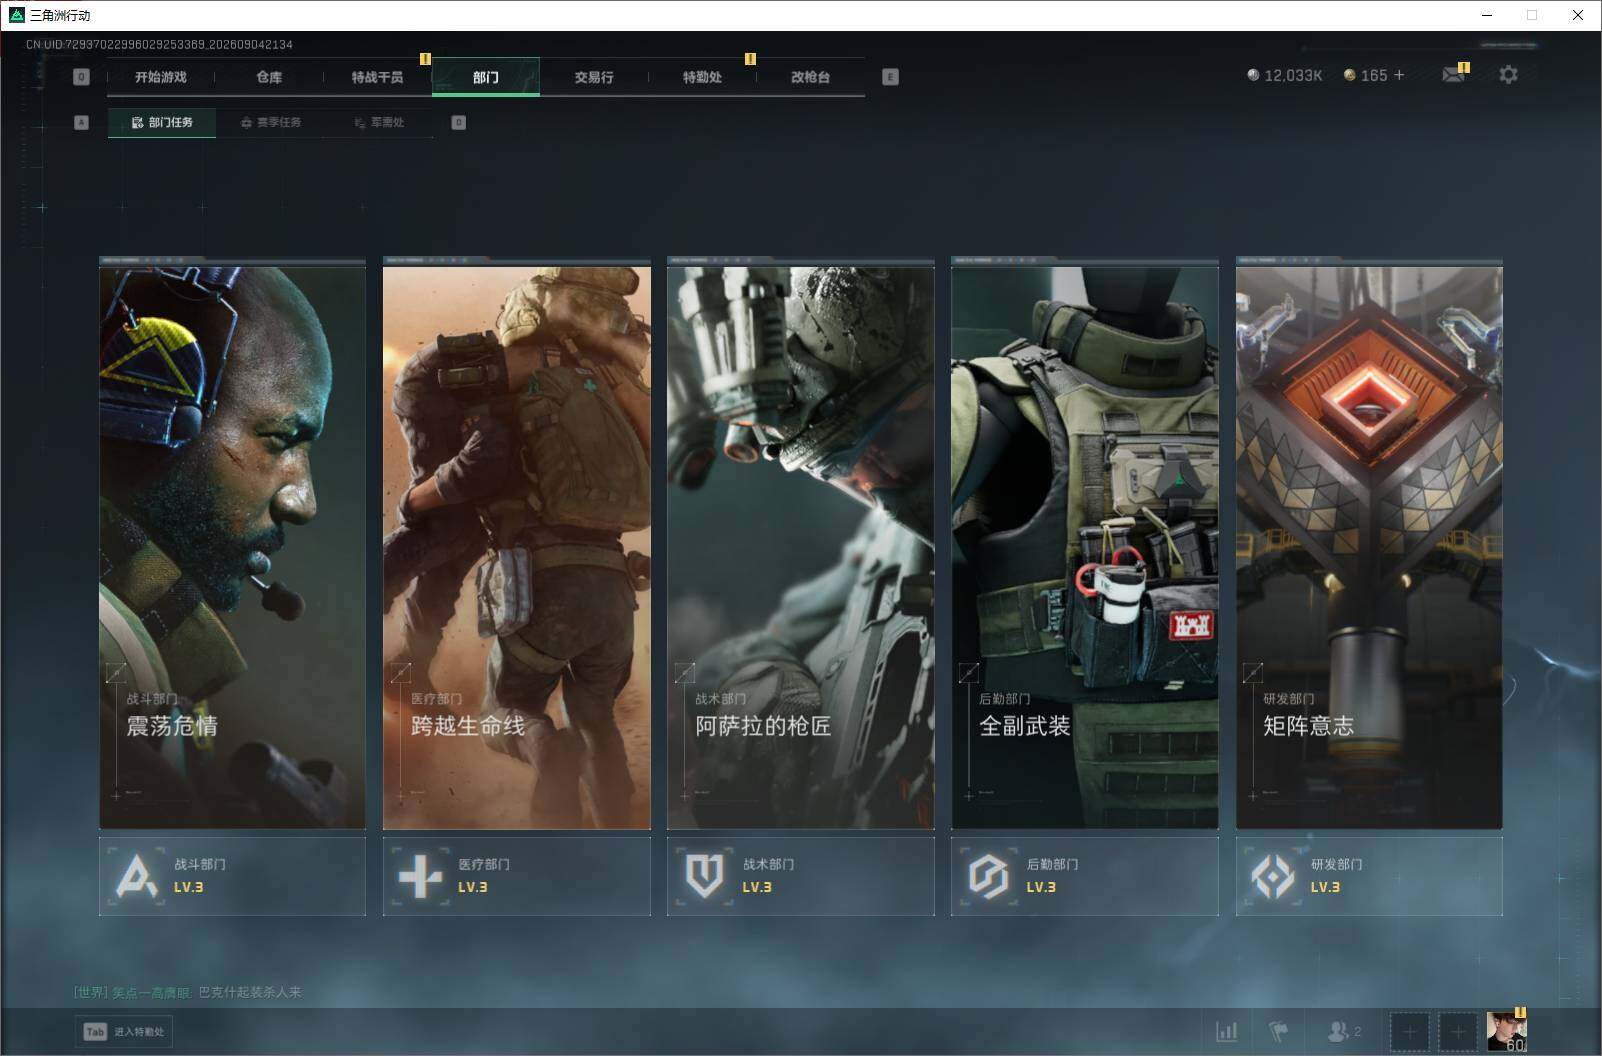The image size is (1602, 1056).
Task: Click the 战术部门 shield emblem icon
Action: tap(705, 876)
